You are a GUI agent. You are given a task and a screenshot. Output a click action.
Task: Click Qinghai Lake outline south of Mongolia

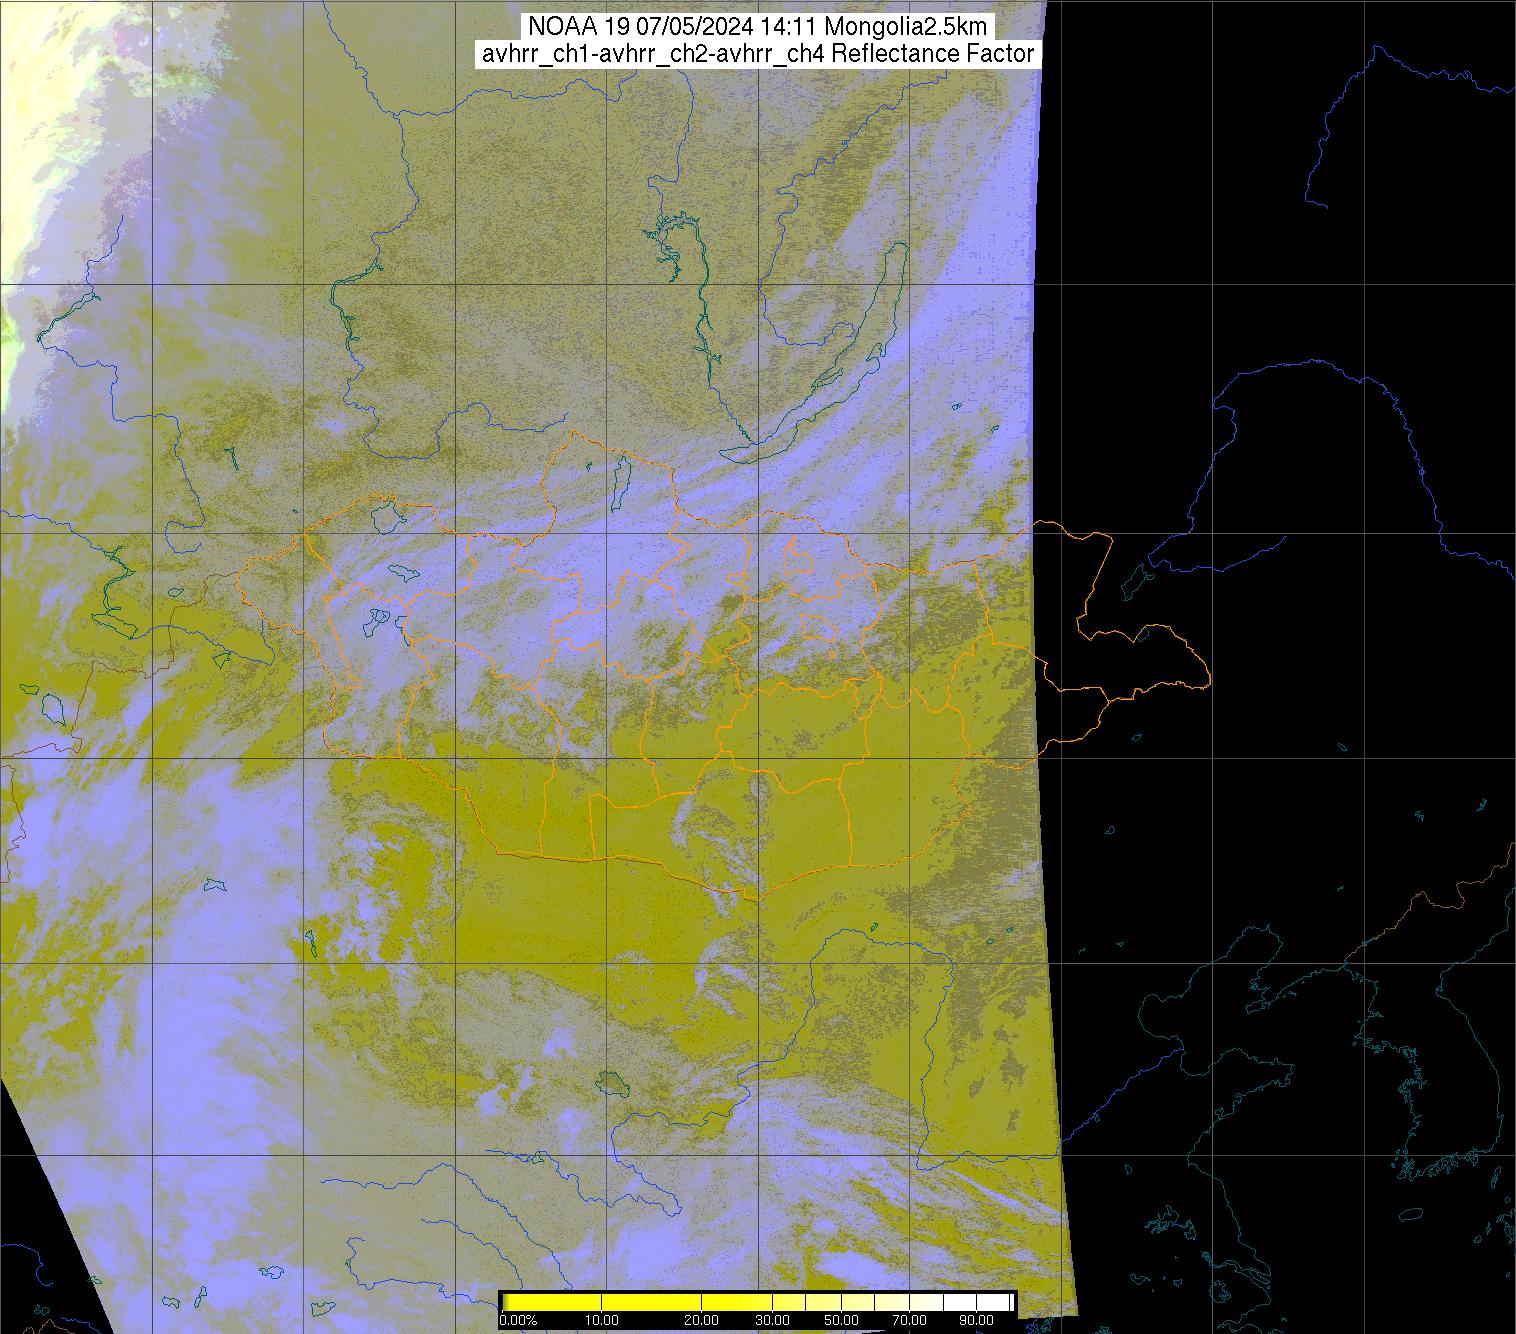click(608, 1082)
